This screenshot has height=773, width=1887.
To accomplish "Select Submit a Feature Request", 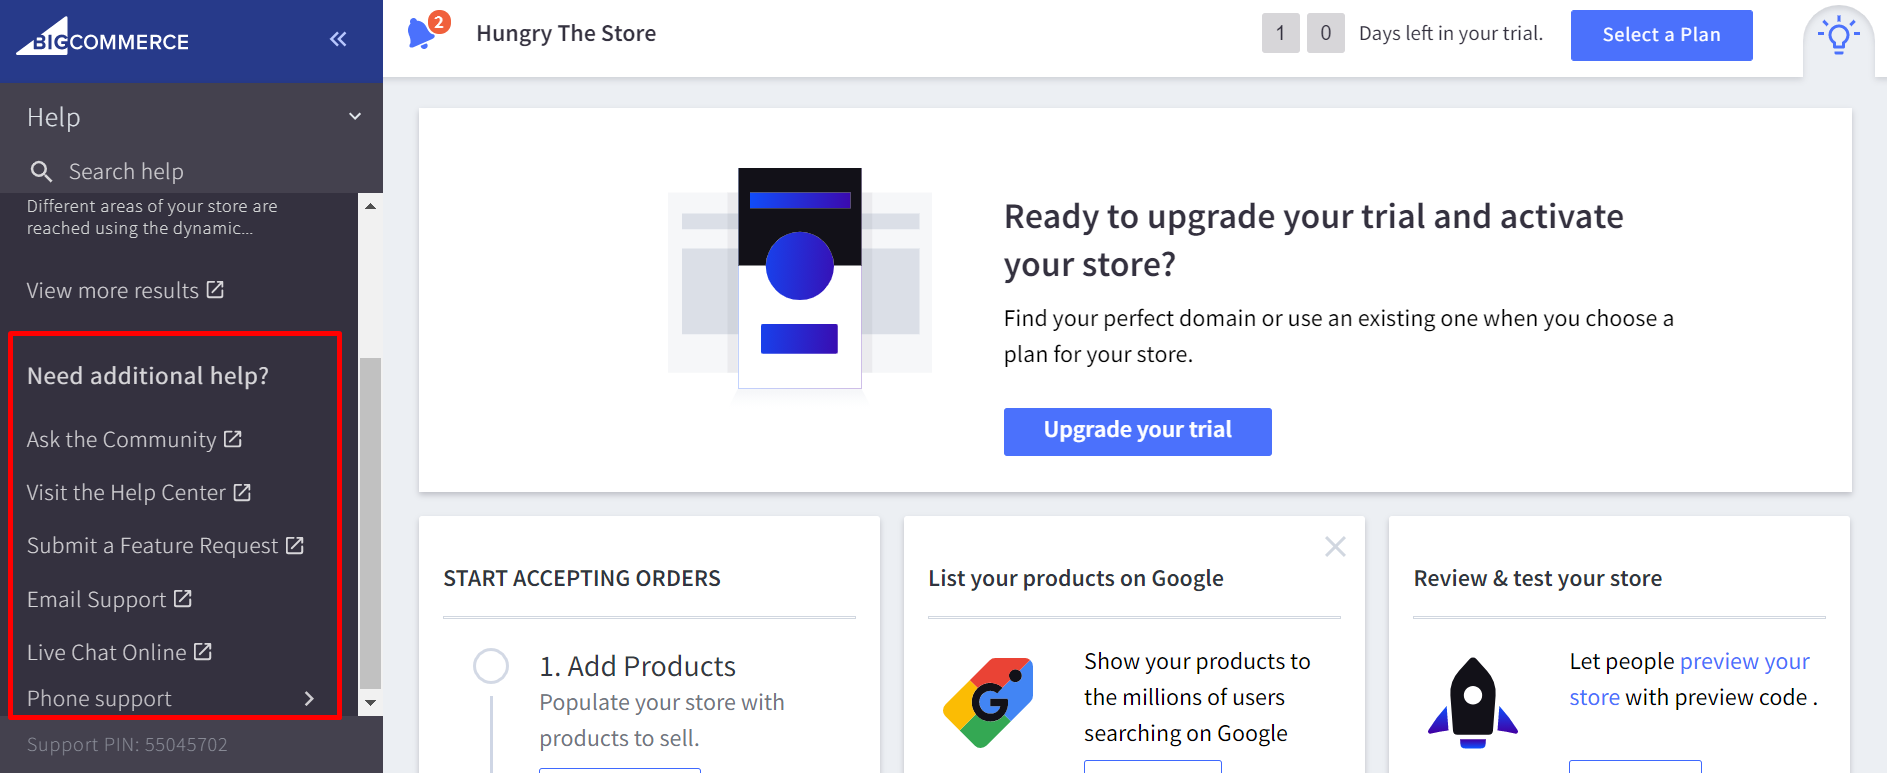I will click(x=165, y=546).
